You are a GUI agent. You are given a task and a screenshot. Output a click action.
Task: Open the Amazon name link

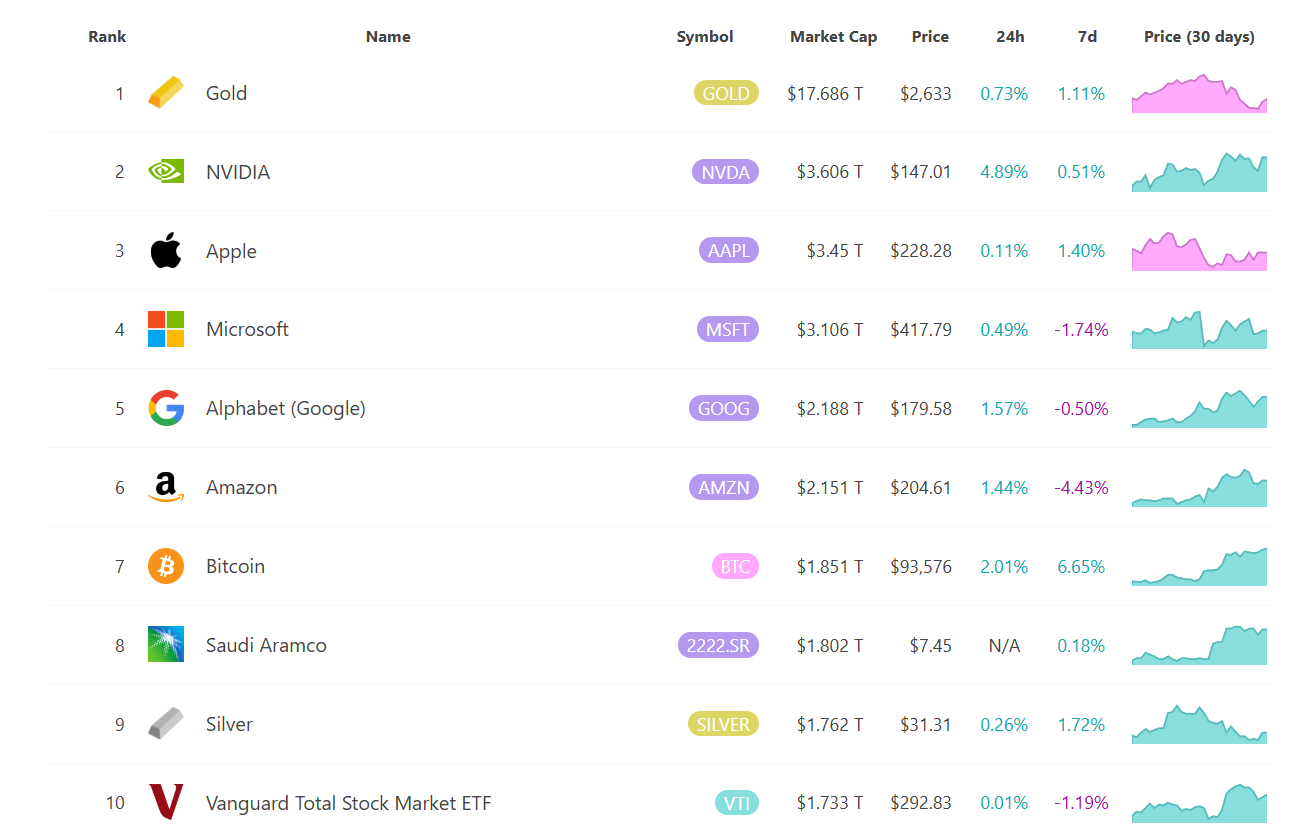pyautogui.click(x=242, y=487)
